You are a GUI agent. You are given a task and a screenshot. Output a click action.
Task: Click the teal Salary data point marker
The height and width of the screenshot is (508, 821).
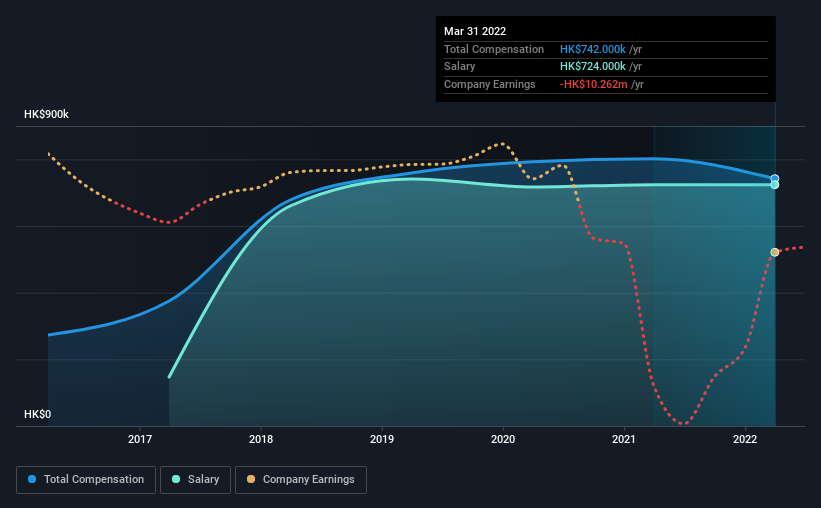[x=774, y=185]
